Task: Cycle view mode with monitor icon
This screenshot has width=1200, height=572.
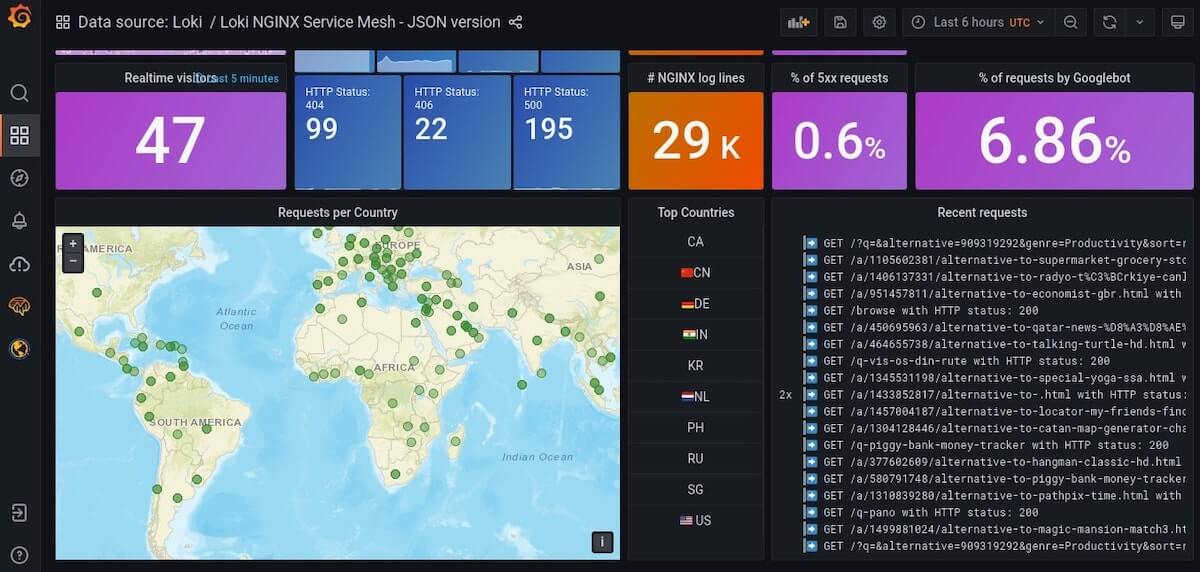Action: pos(1179,22)
